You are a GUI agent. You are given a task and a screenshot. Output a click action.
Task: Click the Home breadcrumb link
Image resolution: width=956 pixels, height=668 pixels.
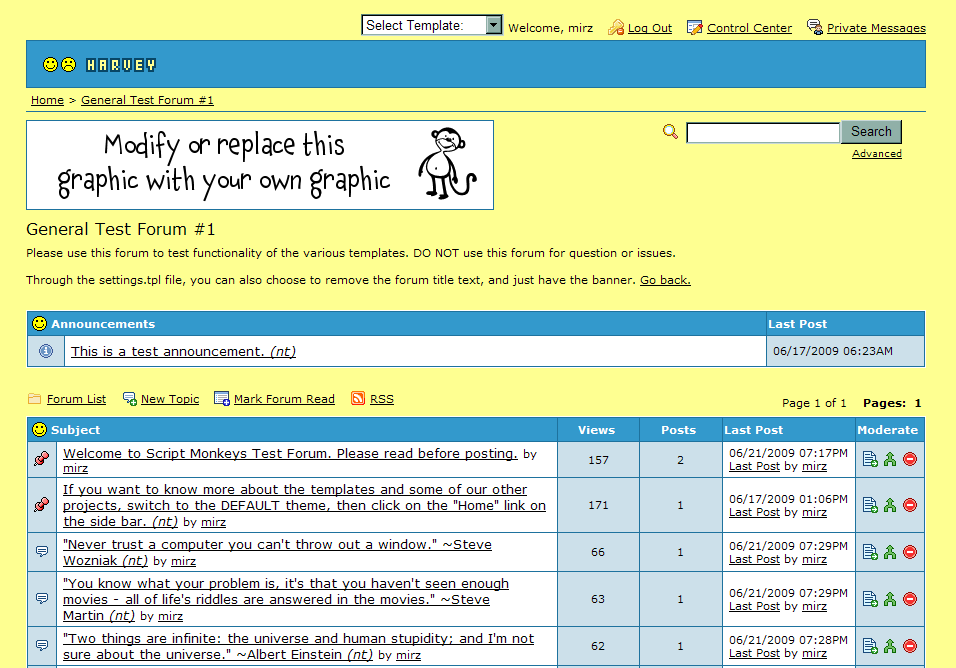[48, 100]
